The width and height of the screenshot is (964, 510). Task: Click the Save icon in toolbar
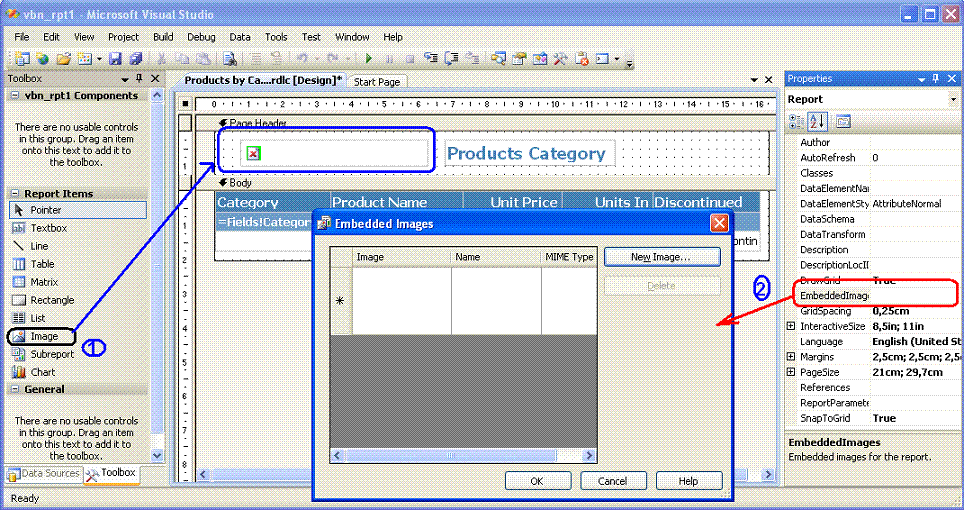(115, 59)
